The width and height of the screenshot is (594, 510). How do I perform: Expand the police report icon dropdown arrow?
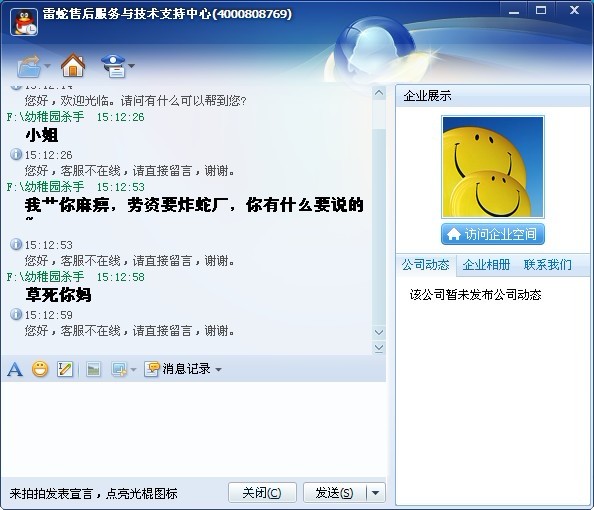[x=131, y=66]
